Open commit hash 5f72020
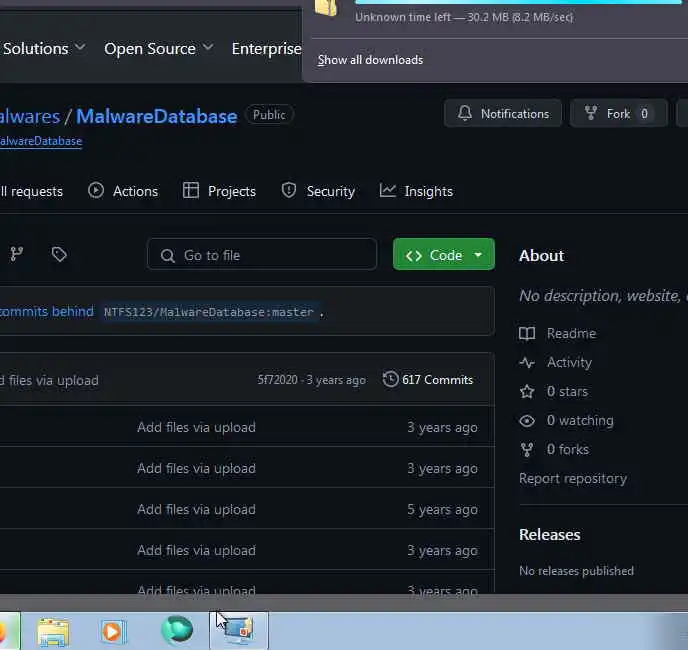Screen dimensions: 688x650 (x=277, y=380)
